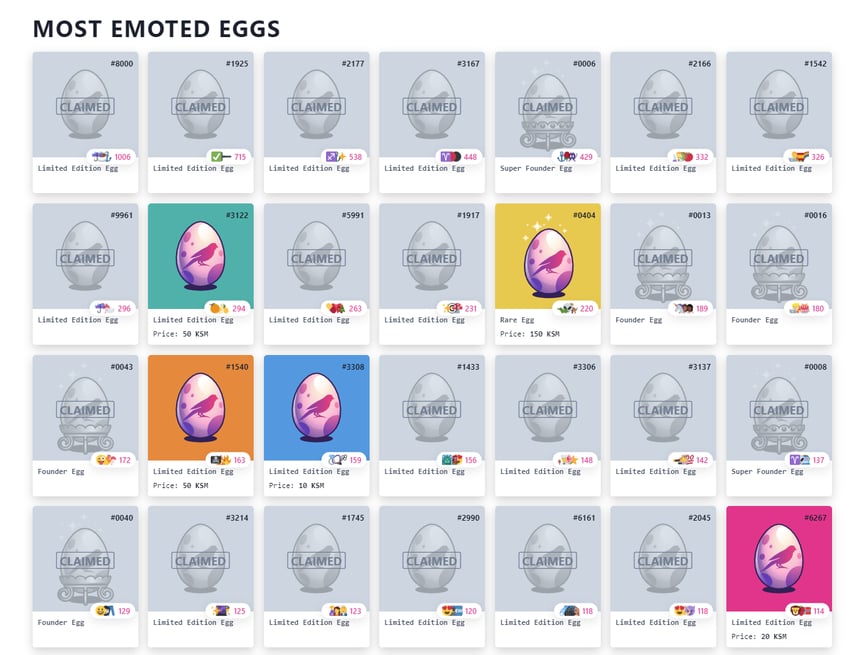Select the sparkling egg on yellow background
Image resolution: width=850 pixels, height=655 pixels.
[547, 257]
